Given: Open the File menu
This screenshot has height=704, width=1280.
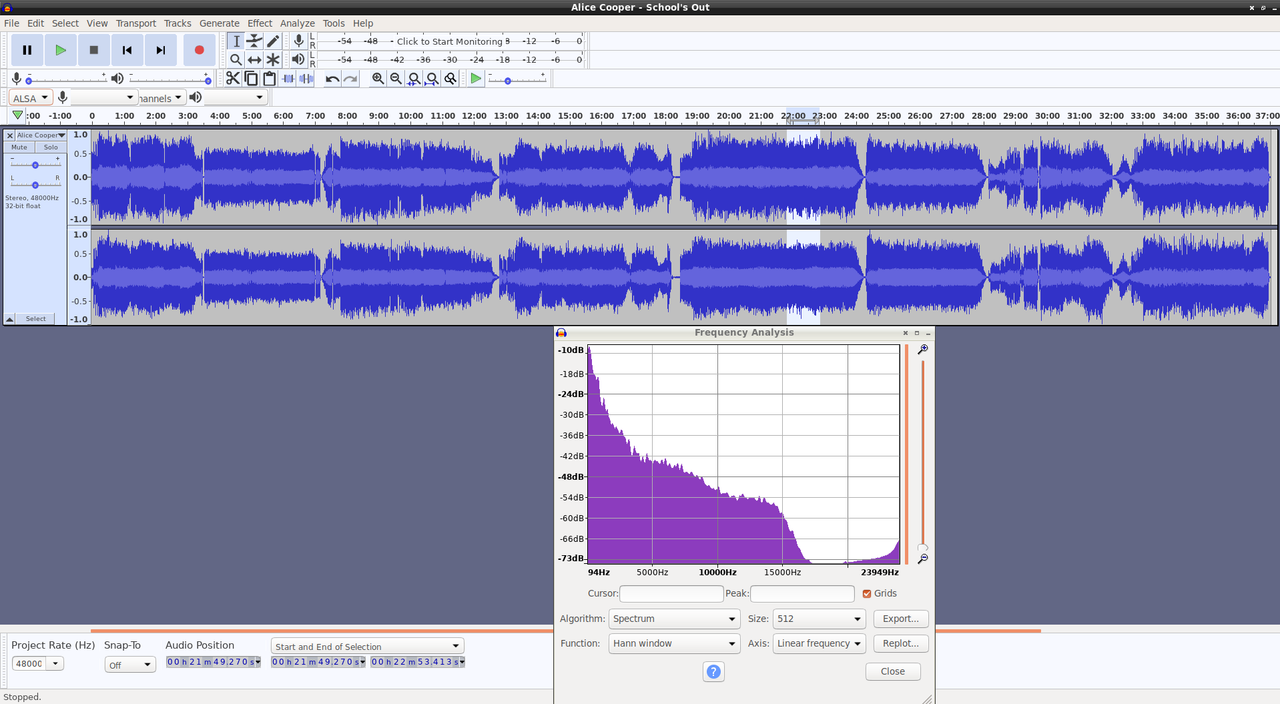Looking at the screenshot, I should click(x=12, y=23).
